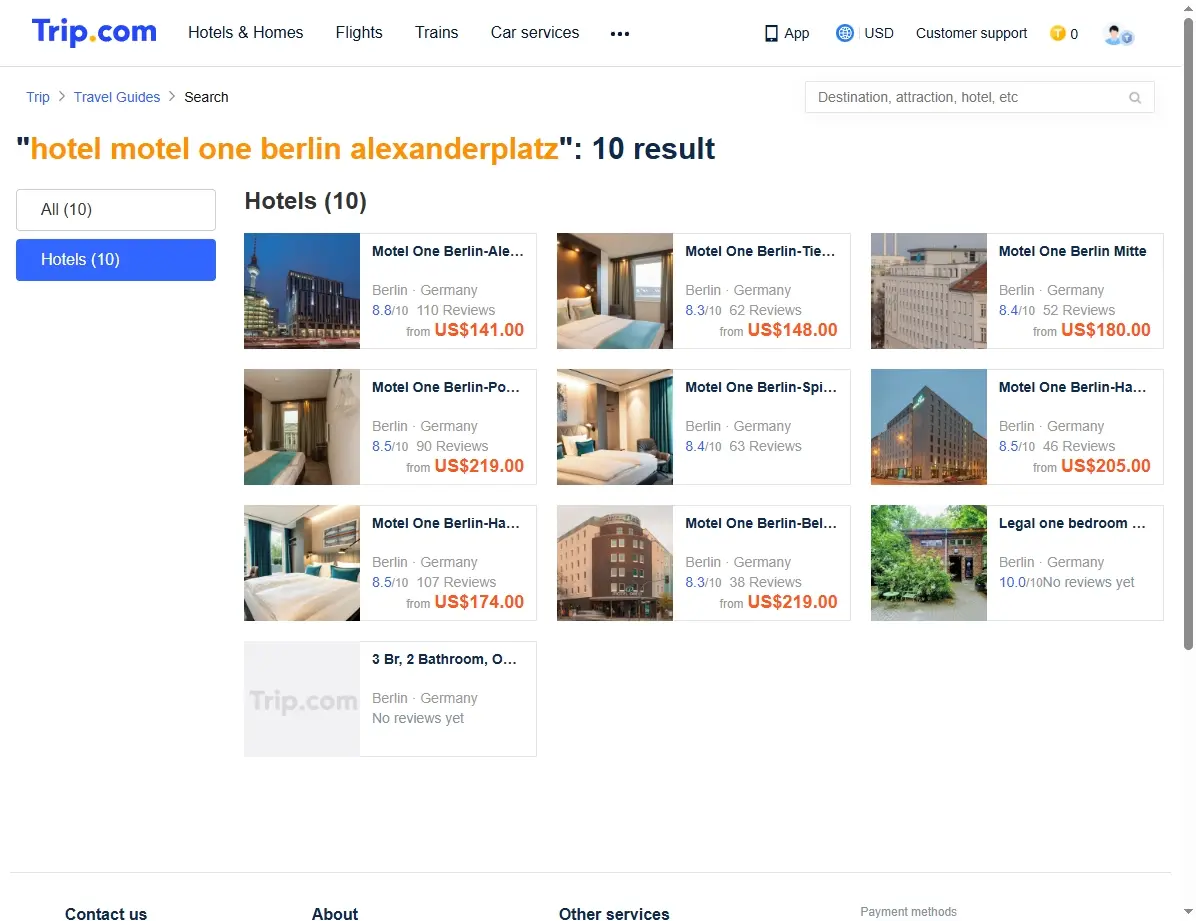Open the US$205.00 Motel One Berlin-Ha... photo
The height and width of the screenshot is (921, 1196).
click(x=928, y=427)
